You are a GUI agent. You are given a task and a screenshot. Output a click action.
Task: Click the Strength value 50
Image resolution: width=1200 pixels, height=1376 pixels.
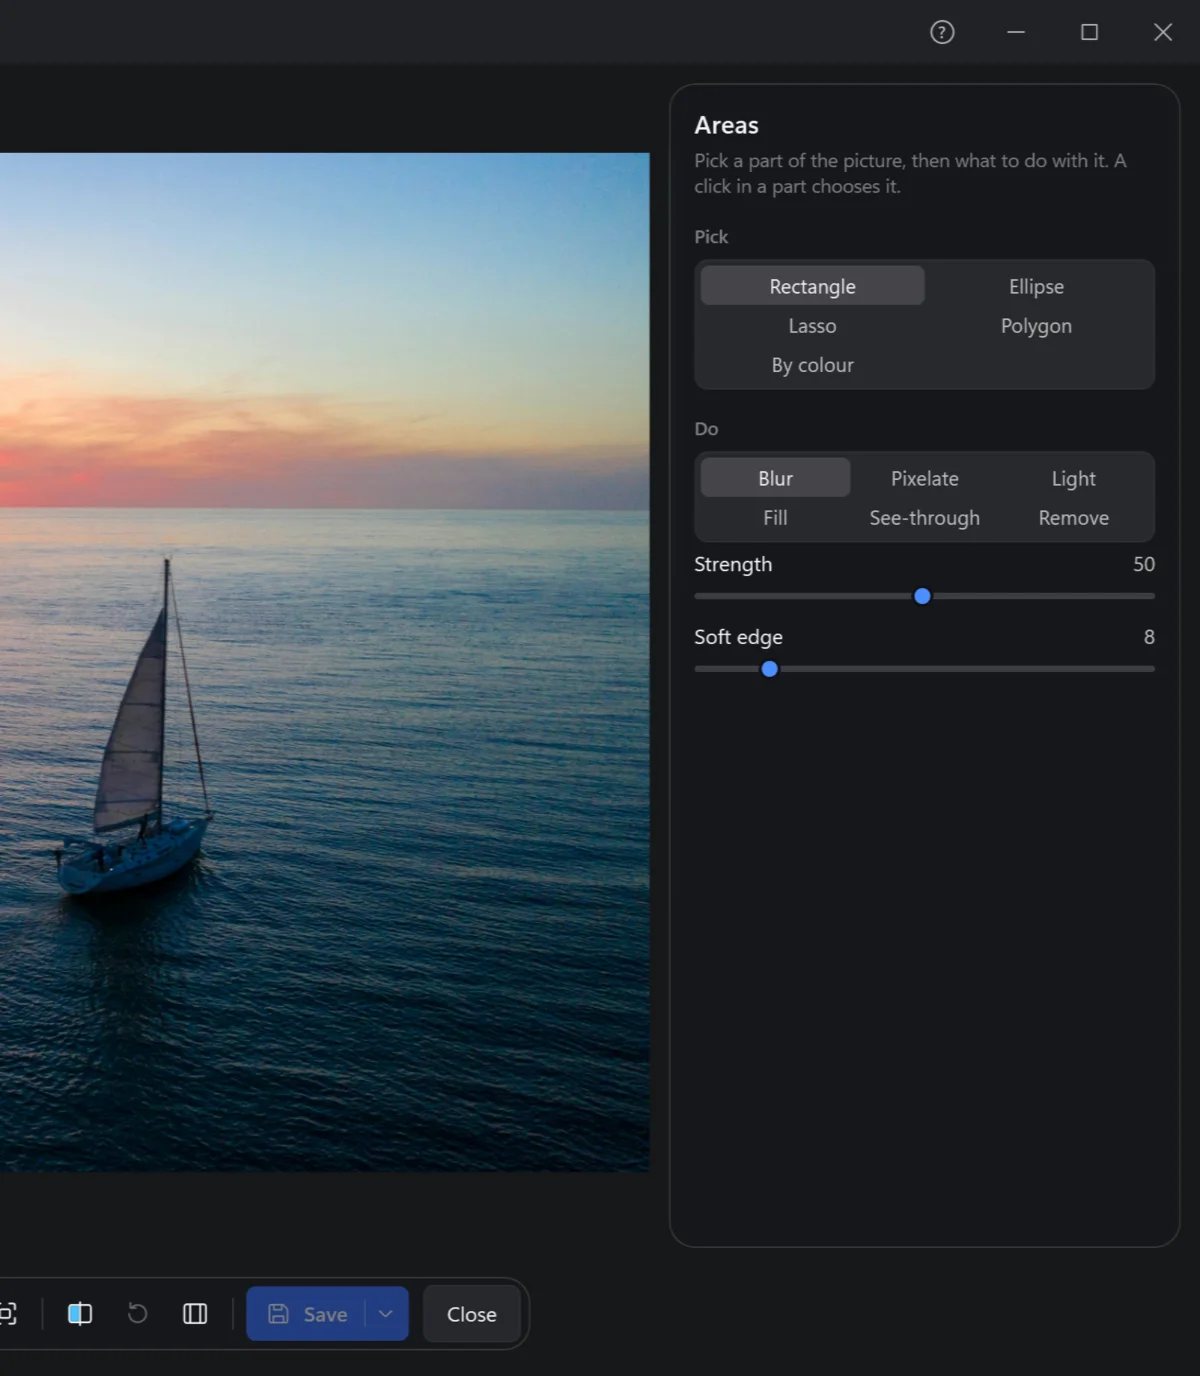coord(1144,564)
